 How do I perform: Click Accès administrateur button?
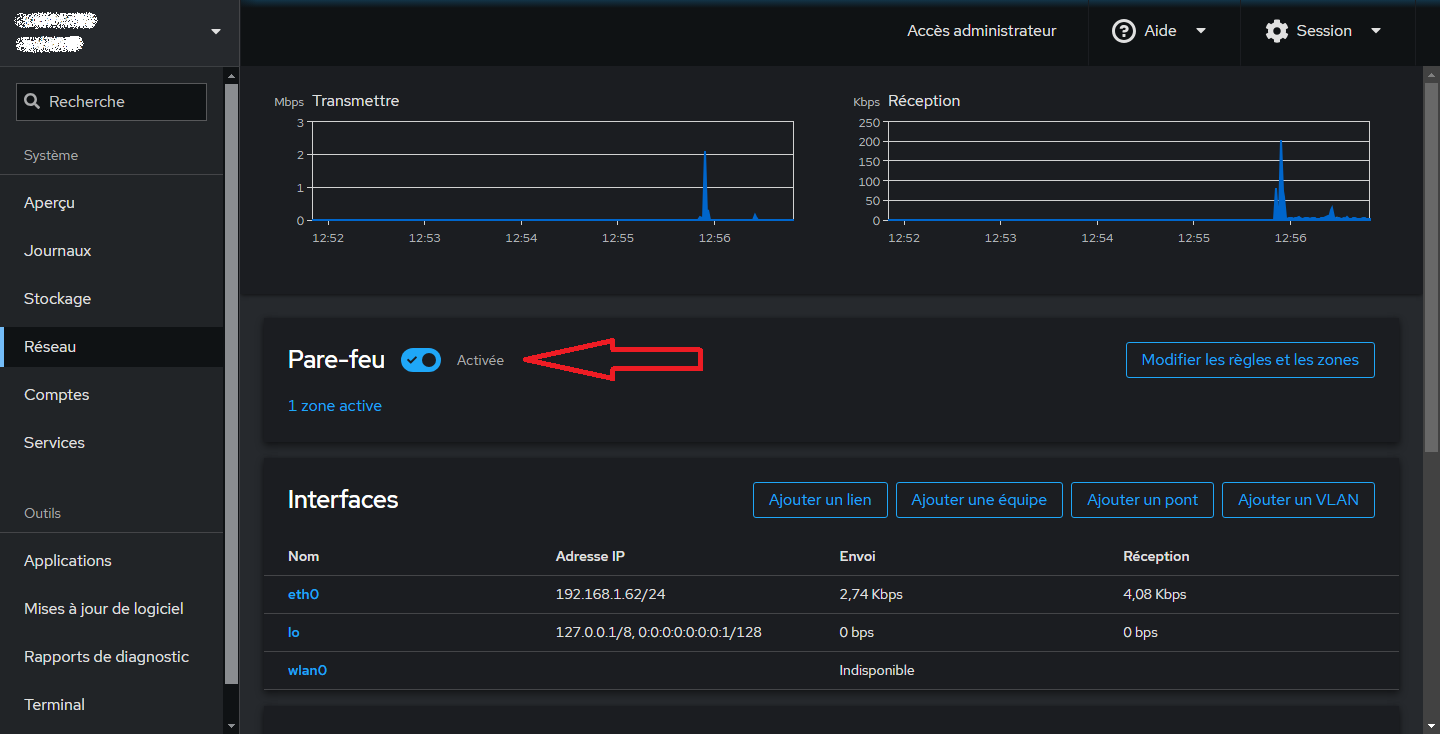point(981,31)
